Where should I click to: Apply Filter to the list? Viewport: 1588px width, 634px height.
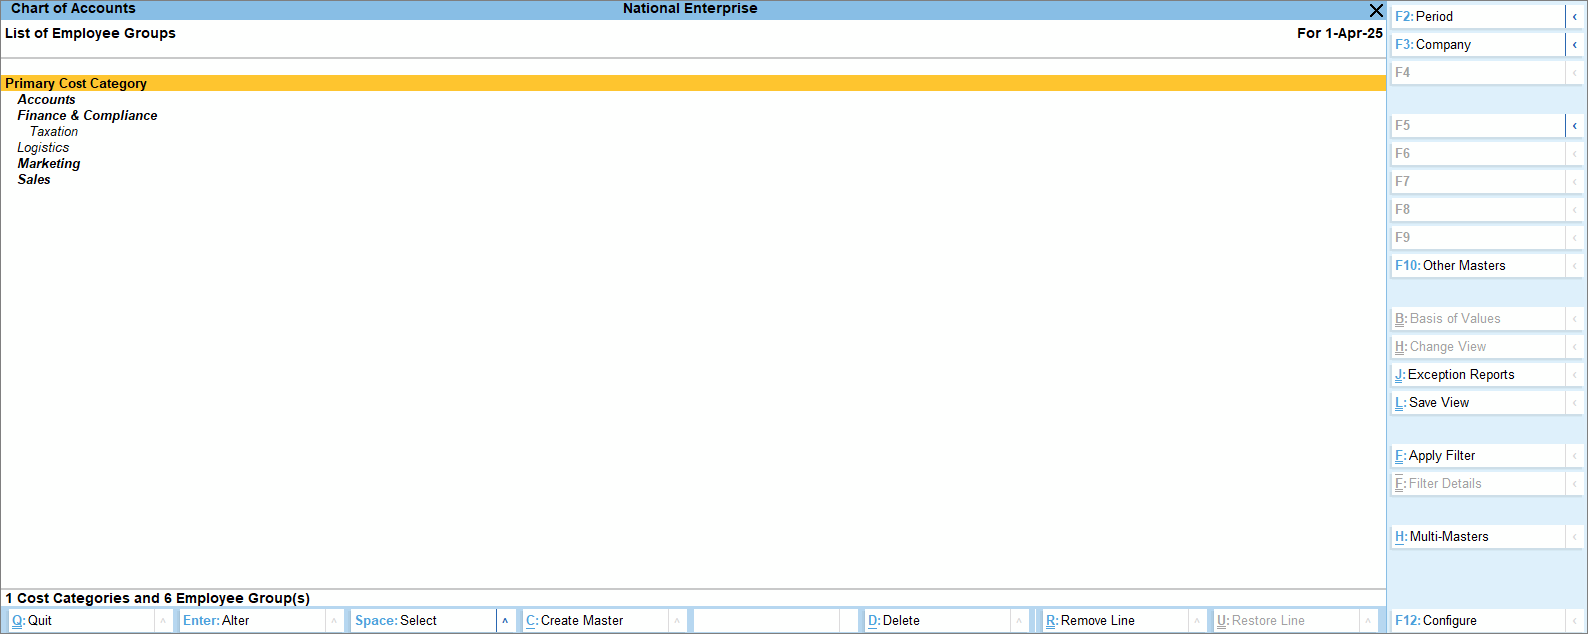pyautogui.click(x=1476, y=456)
